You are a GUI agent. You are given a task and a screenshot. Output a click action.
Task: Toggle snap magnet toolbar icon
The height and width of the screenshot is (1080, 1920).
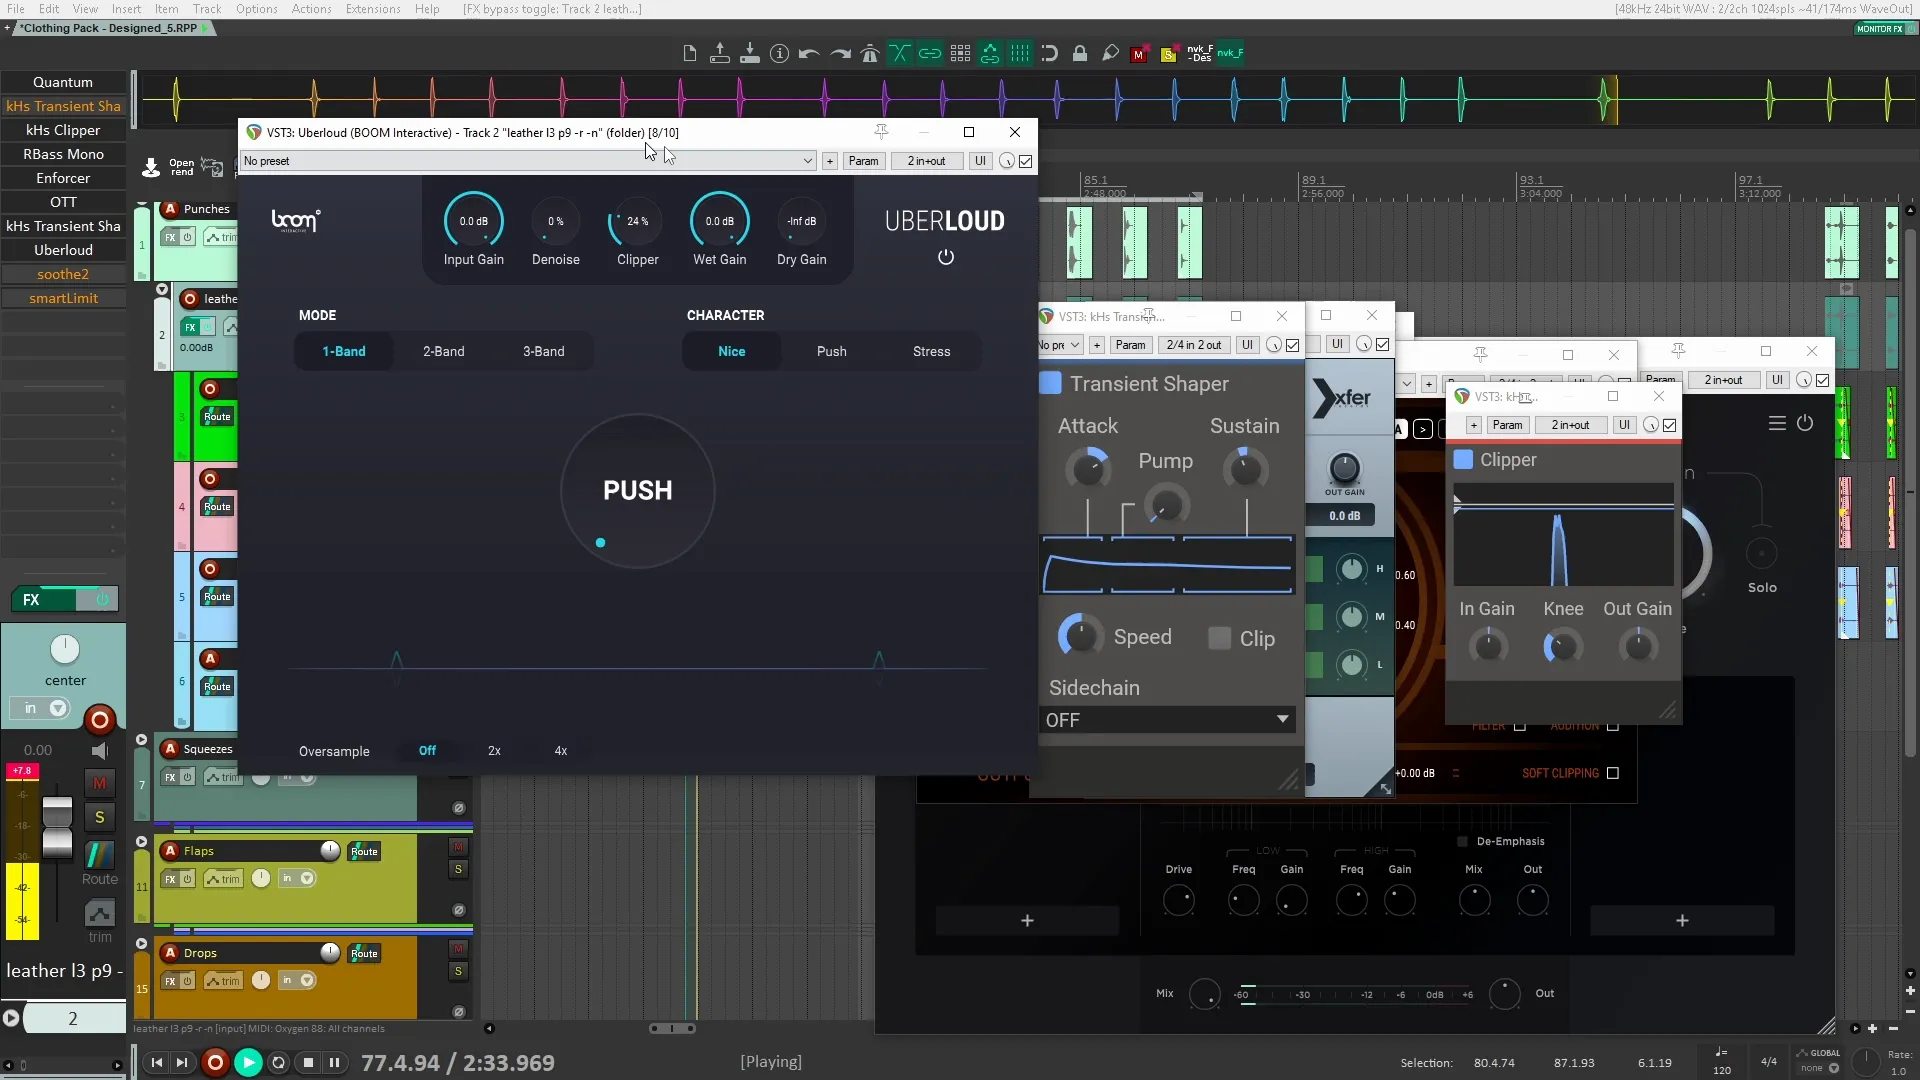tap(1050, 54)
